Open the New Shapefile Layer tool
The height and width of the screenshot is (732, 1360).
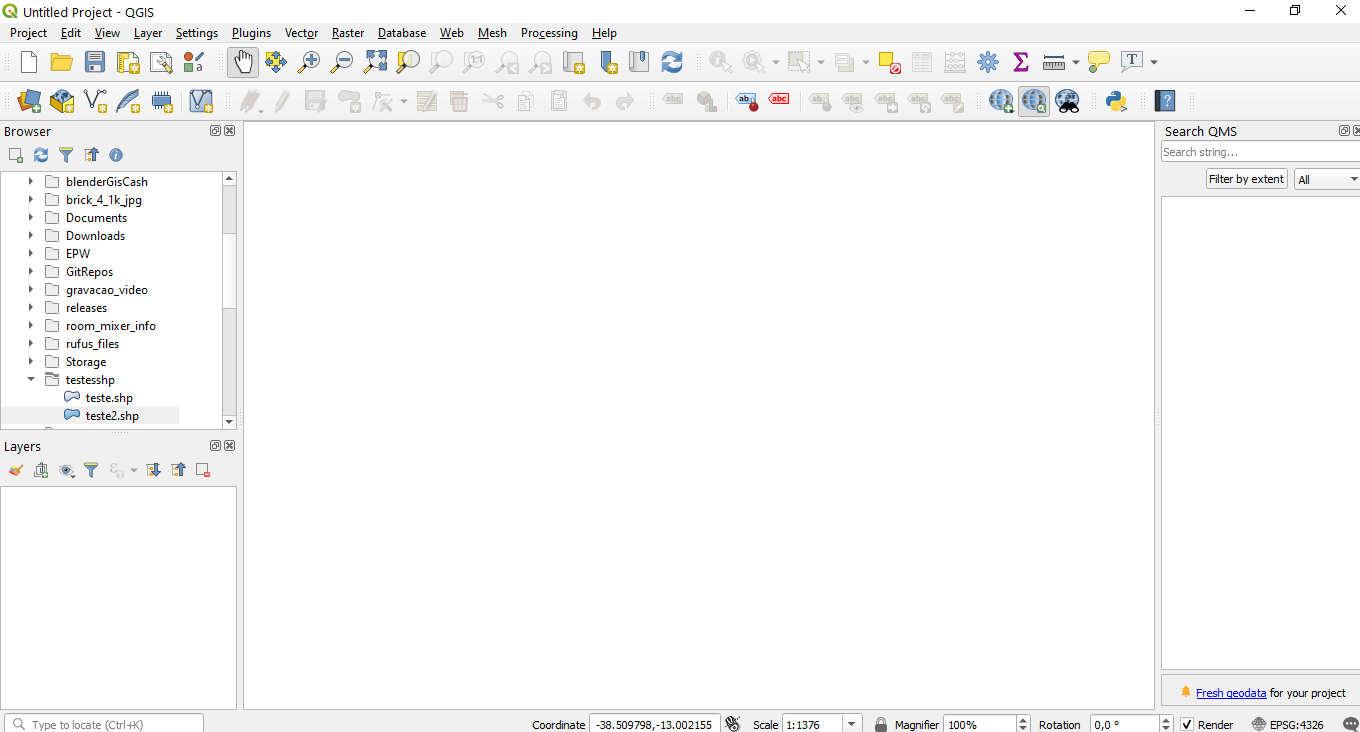(x=95, y=100)
